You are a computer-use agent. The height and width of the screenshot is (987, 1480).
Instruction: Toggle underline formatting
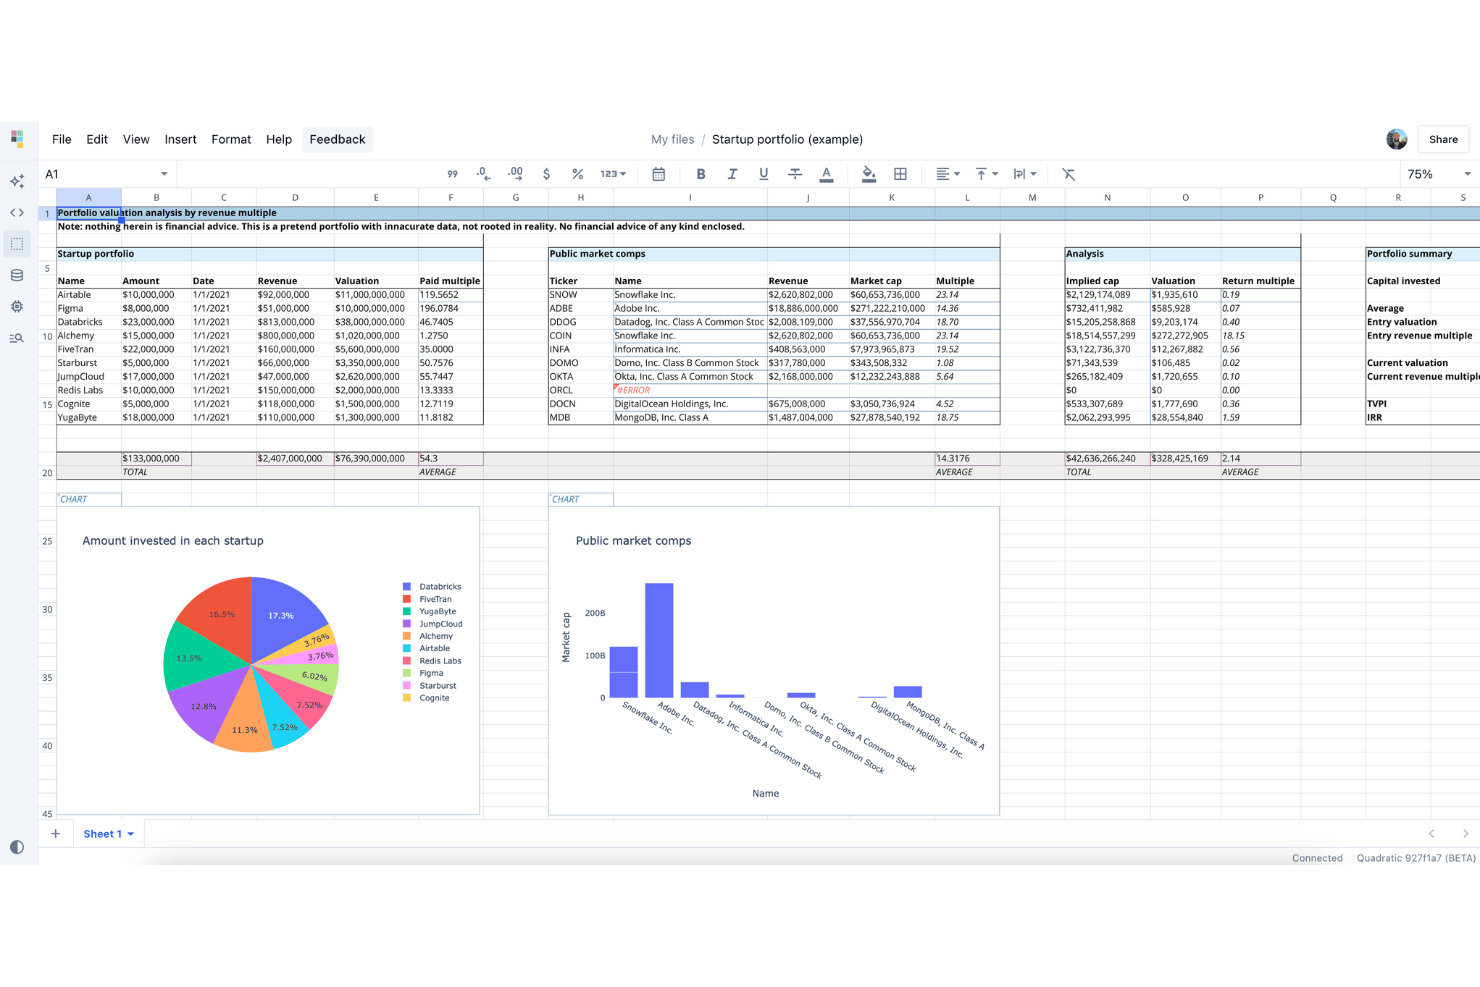[x=764, y=174]
